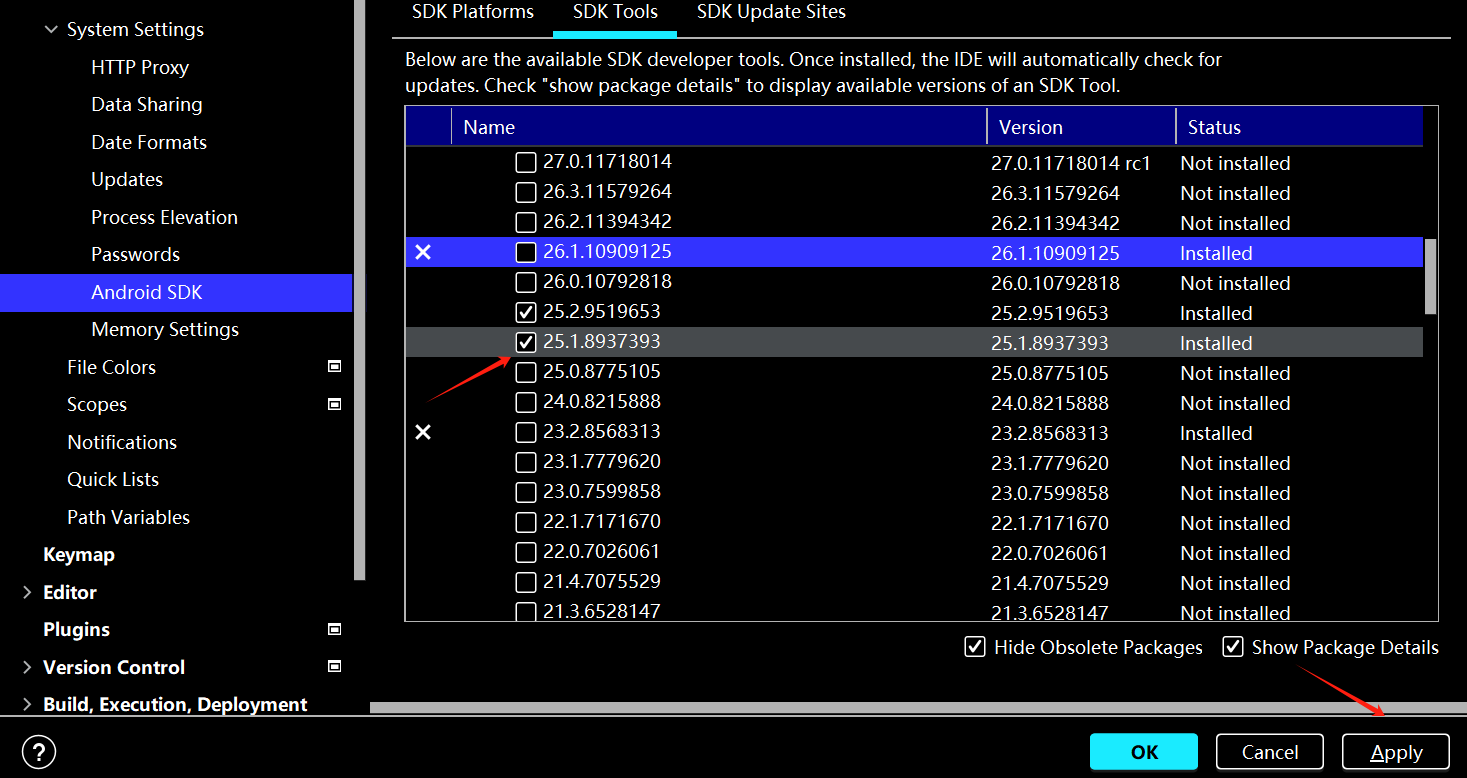The height and width of the screenshot is (778, 1467).
Task: Check the 21.4.7075529 package checkbox
Action: coord(526,582)
